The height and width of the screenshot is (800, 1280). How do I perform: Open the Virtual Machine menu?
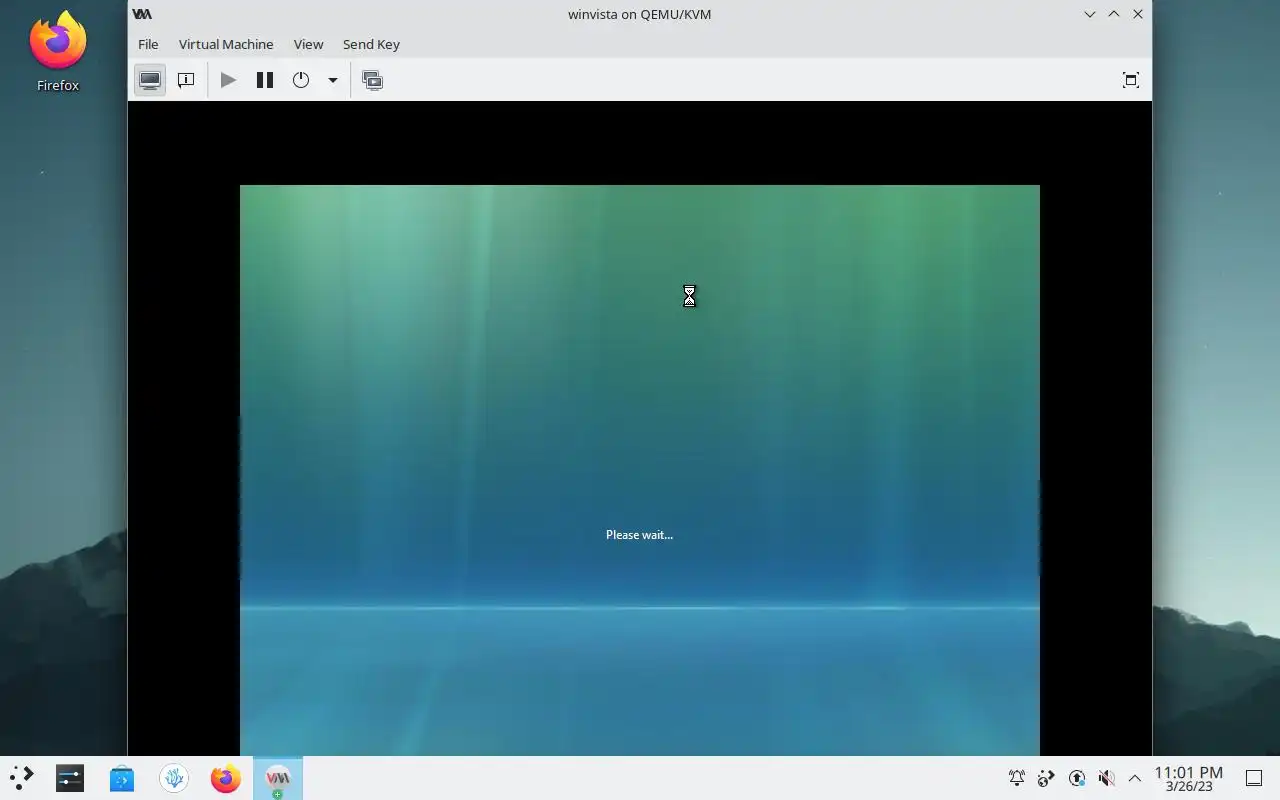pyautogui.click(x=226, y=44)
